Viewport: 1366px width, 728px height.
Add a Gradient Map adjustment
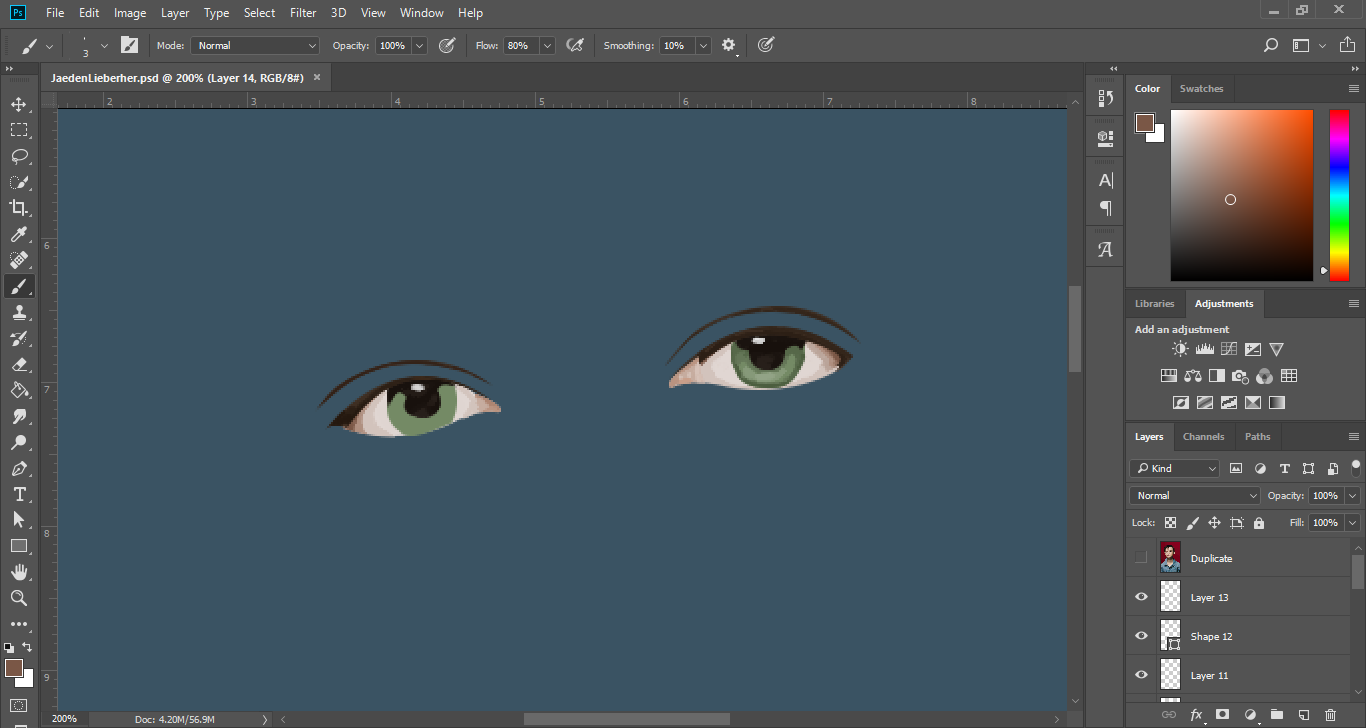click(1277, 403)
